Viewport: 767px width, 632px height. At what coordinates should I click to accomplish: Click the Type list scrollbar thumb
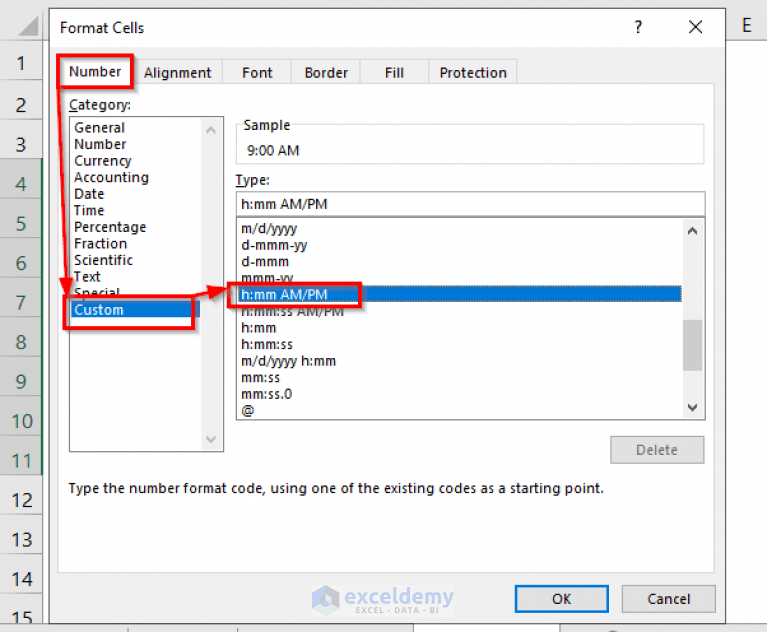point(692,345)
